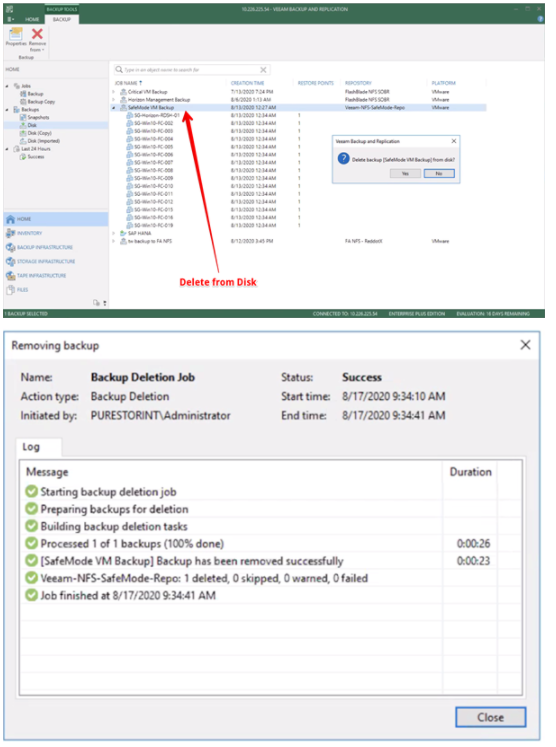Sort by the RESTORE POINTS column header
This screenshot has width=556, height=747.
pos(315,83)
